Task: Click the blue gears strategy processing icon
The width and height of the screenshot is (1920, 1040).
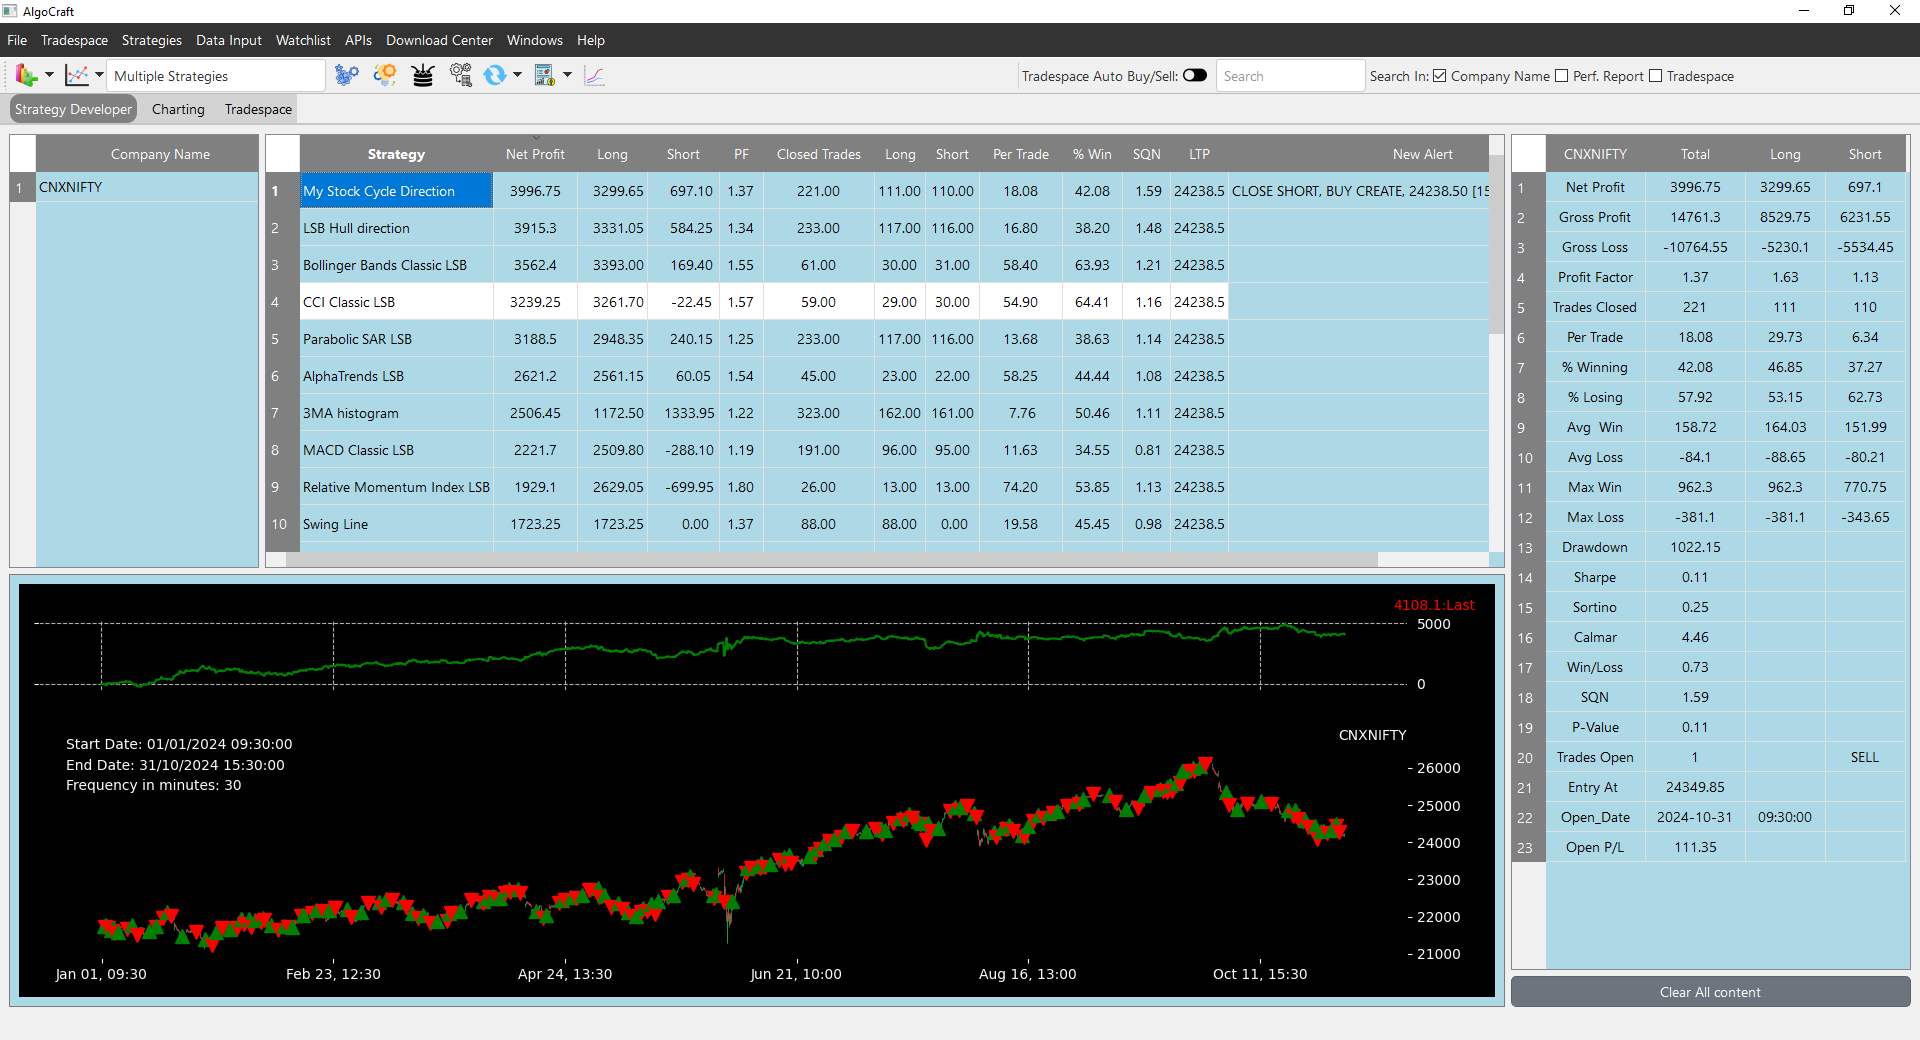Action: coord(346,75)
